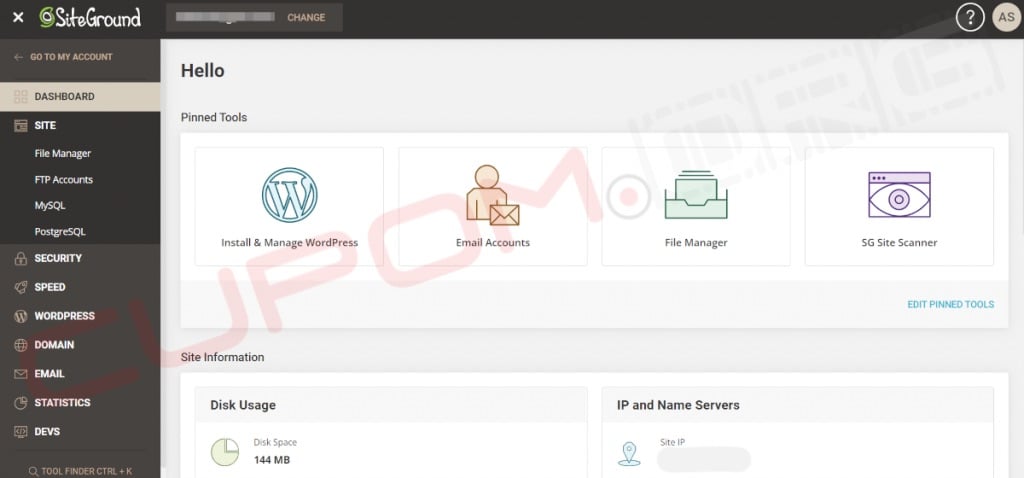Click the Disk Space pie icon
The image size is (1024, 478).
tap(225, 452)
